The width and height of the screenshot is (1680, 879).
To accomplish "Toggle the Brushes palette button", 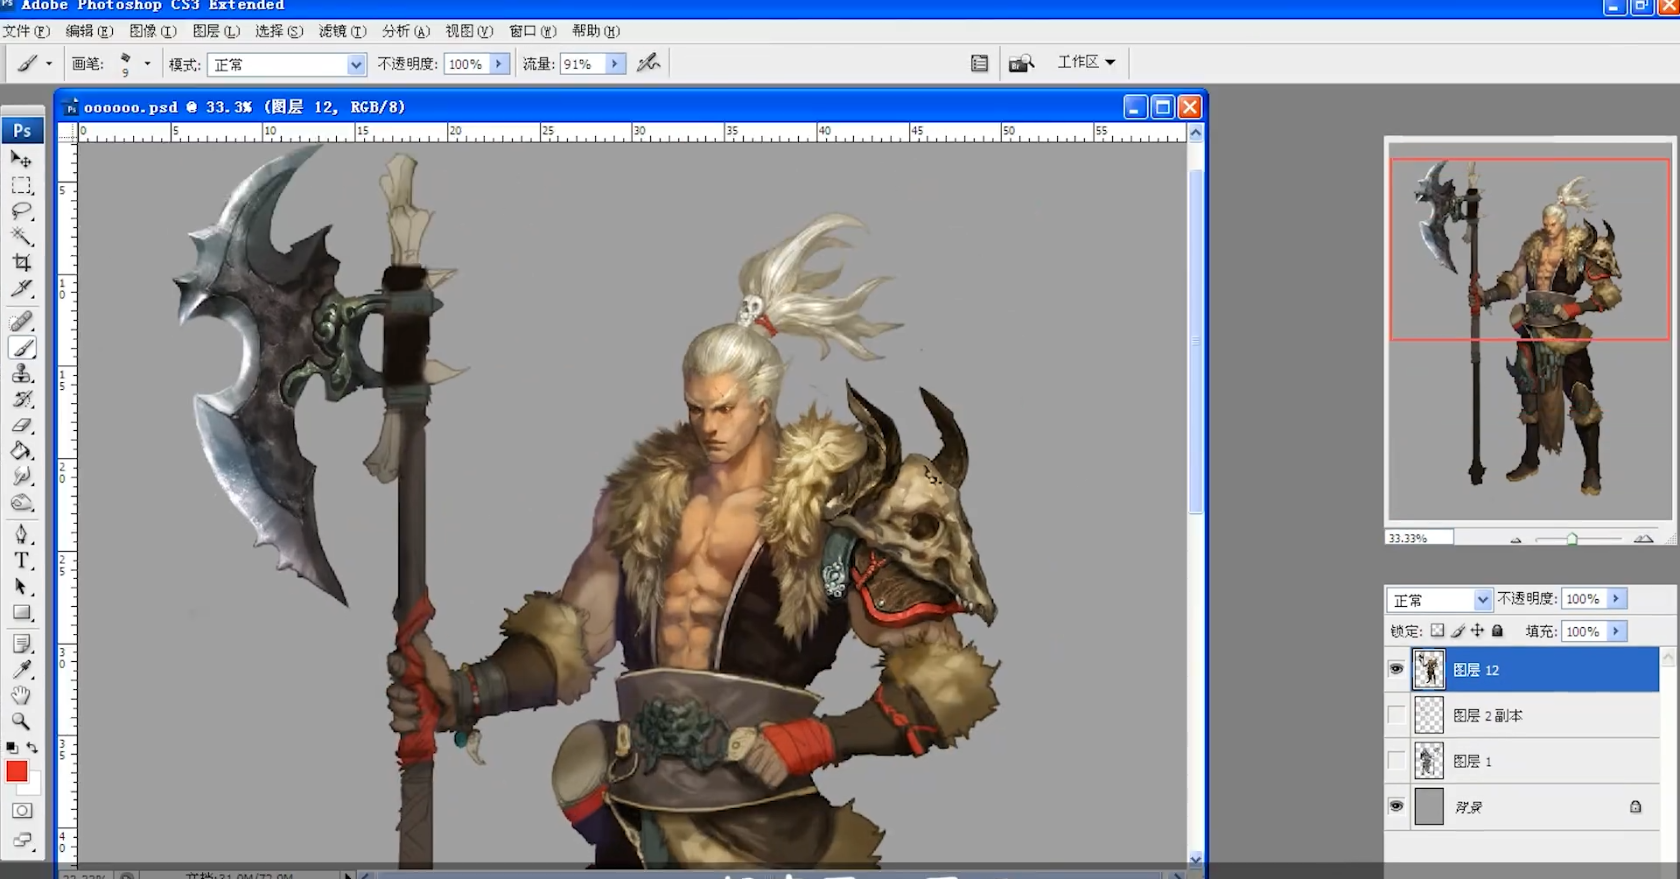I will click(979, 63).
